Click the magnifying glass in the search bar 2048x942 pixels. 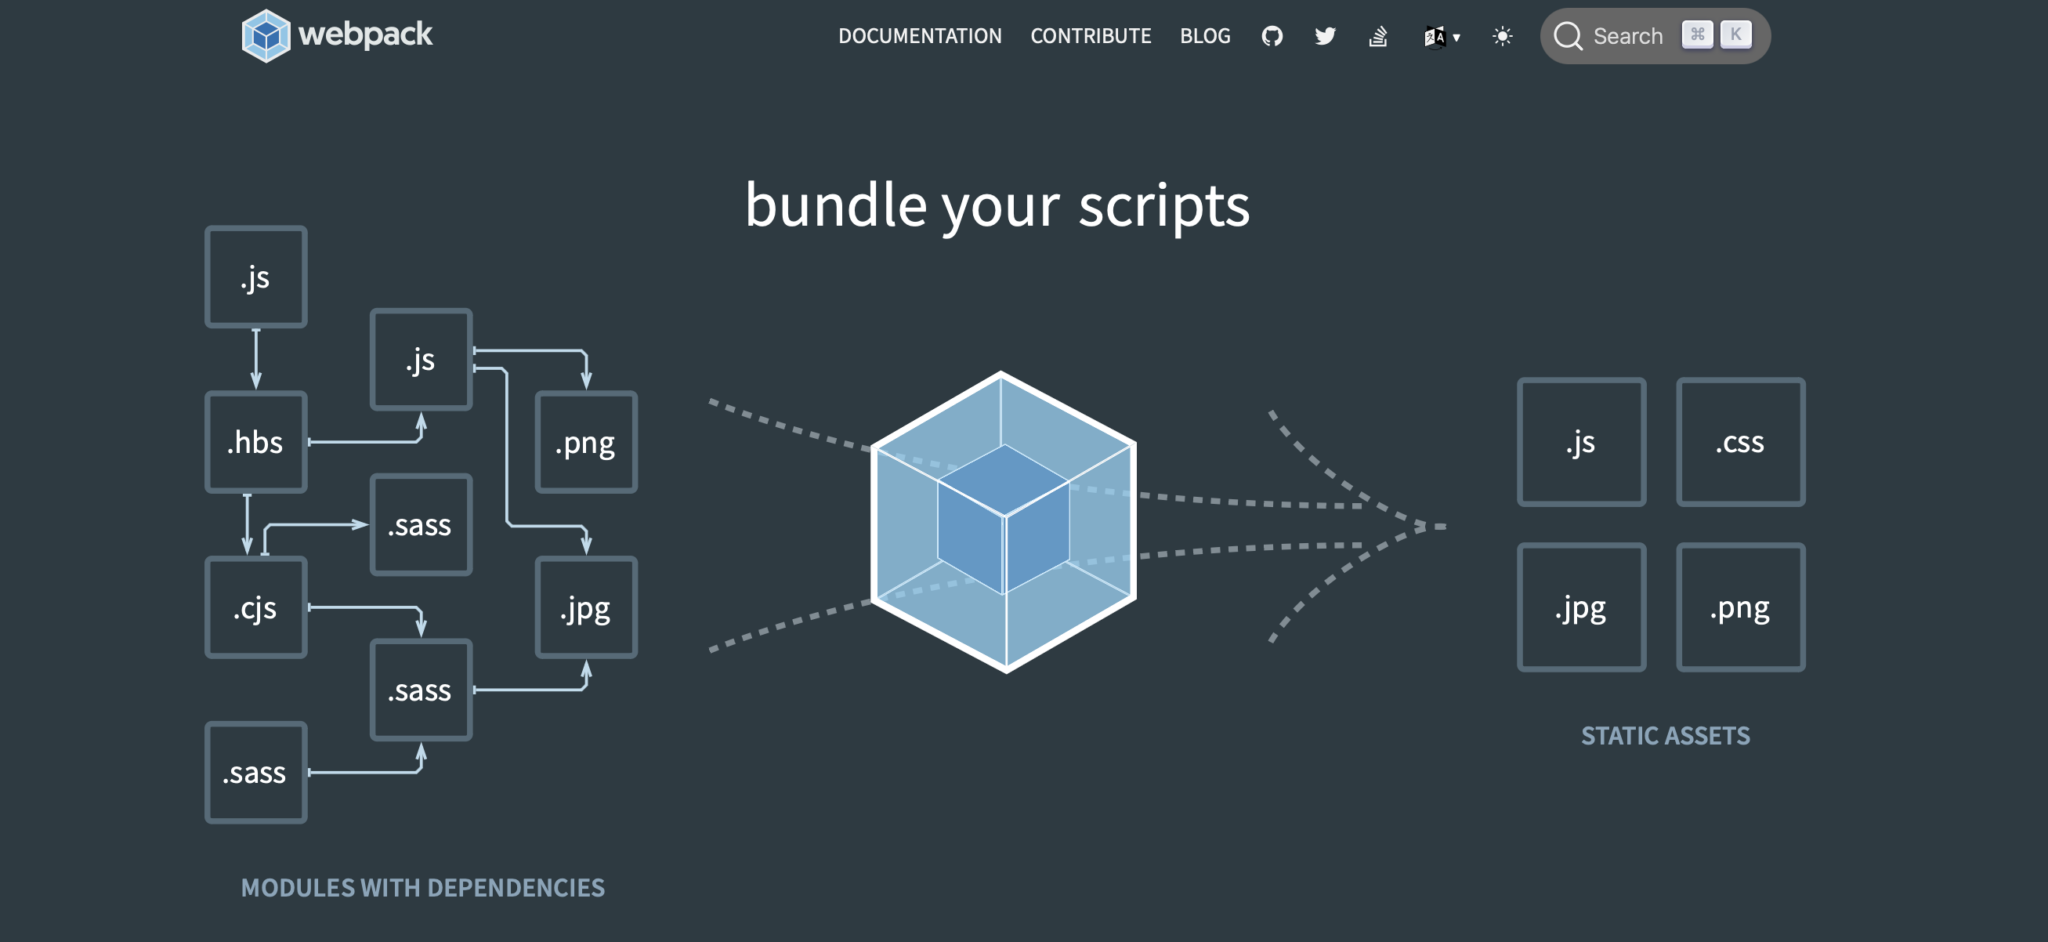click(1571, 36)
